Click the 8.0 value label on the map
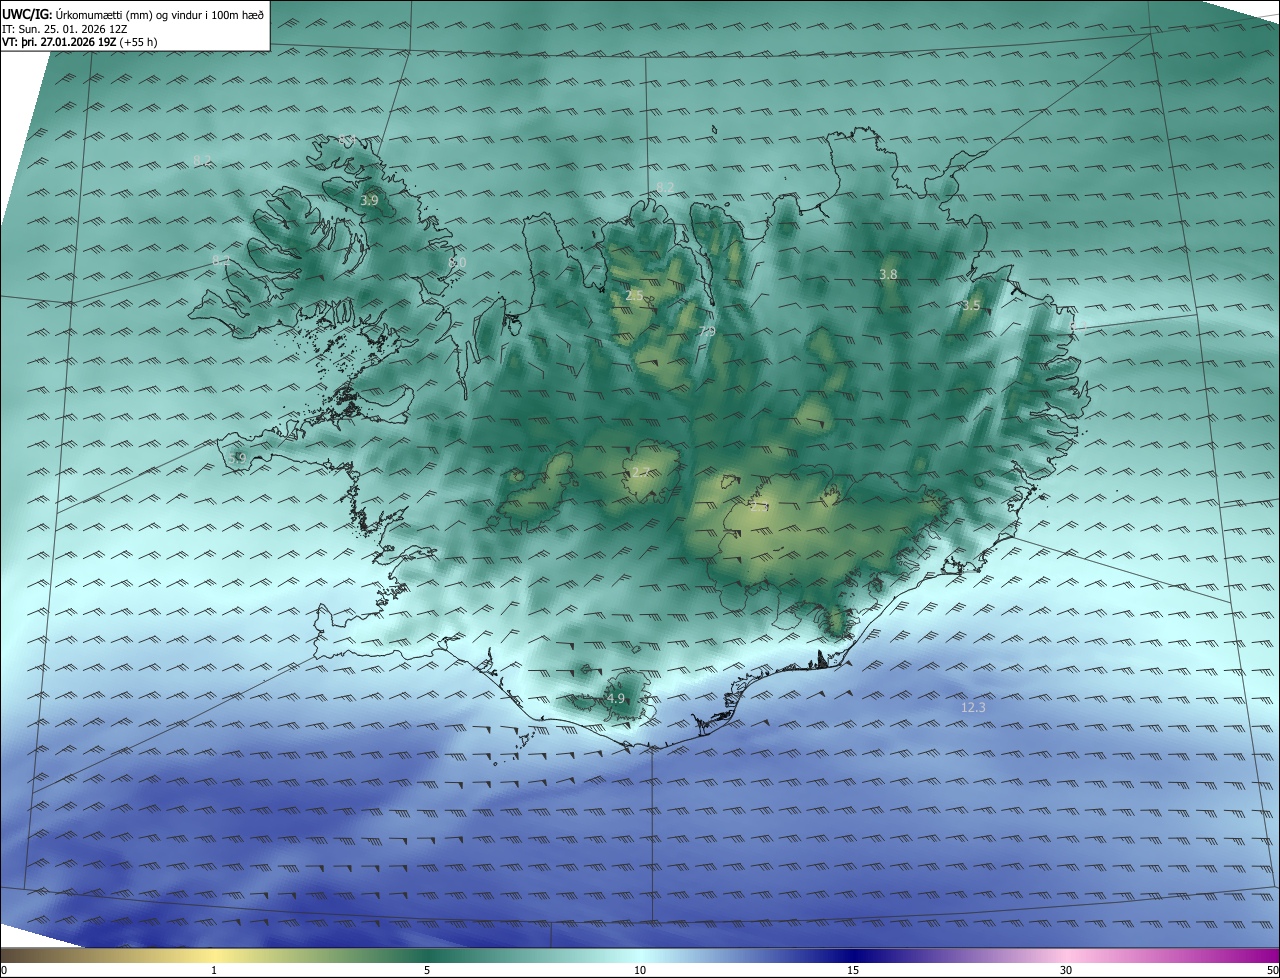The height and width of the screenshot is (978, 1280). [x=457, y=262]
